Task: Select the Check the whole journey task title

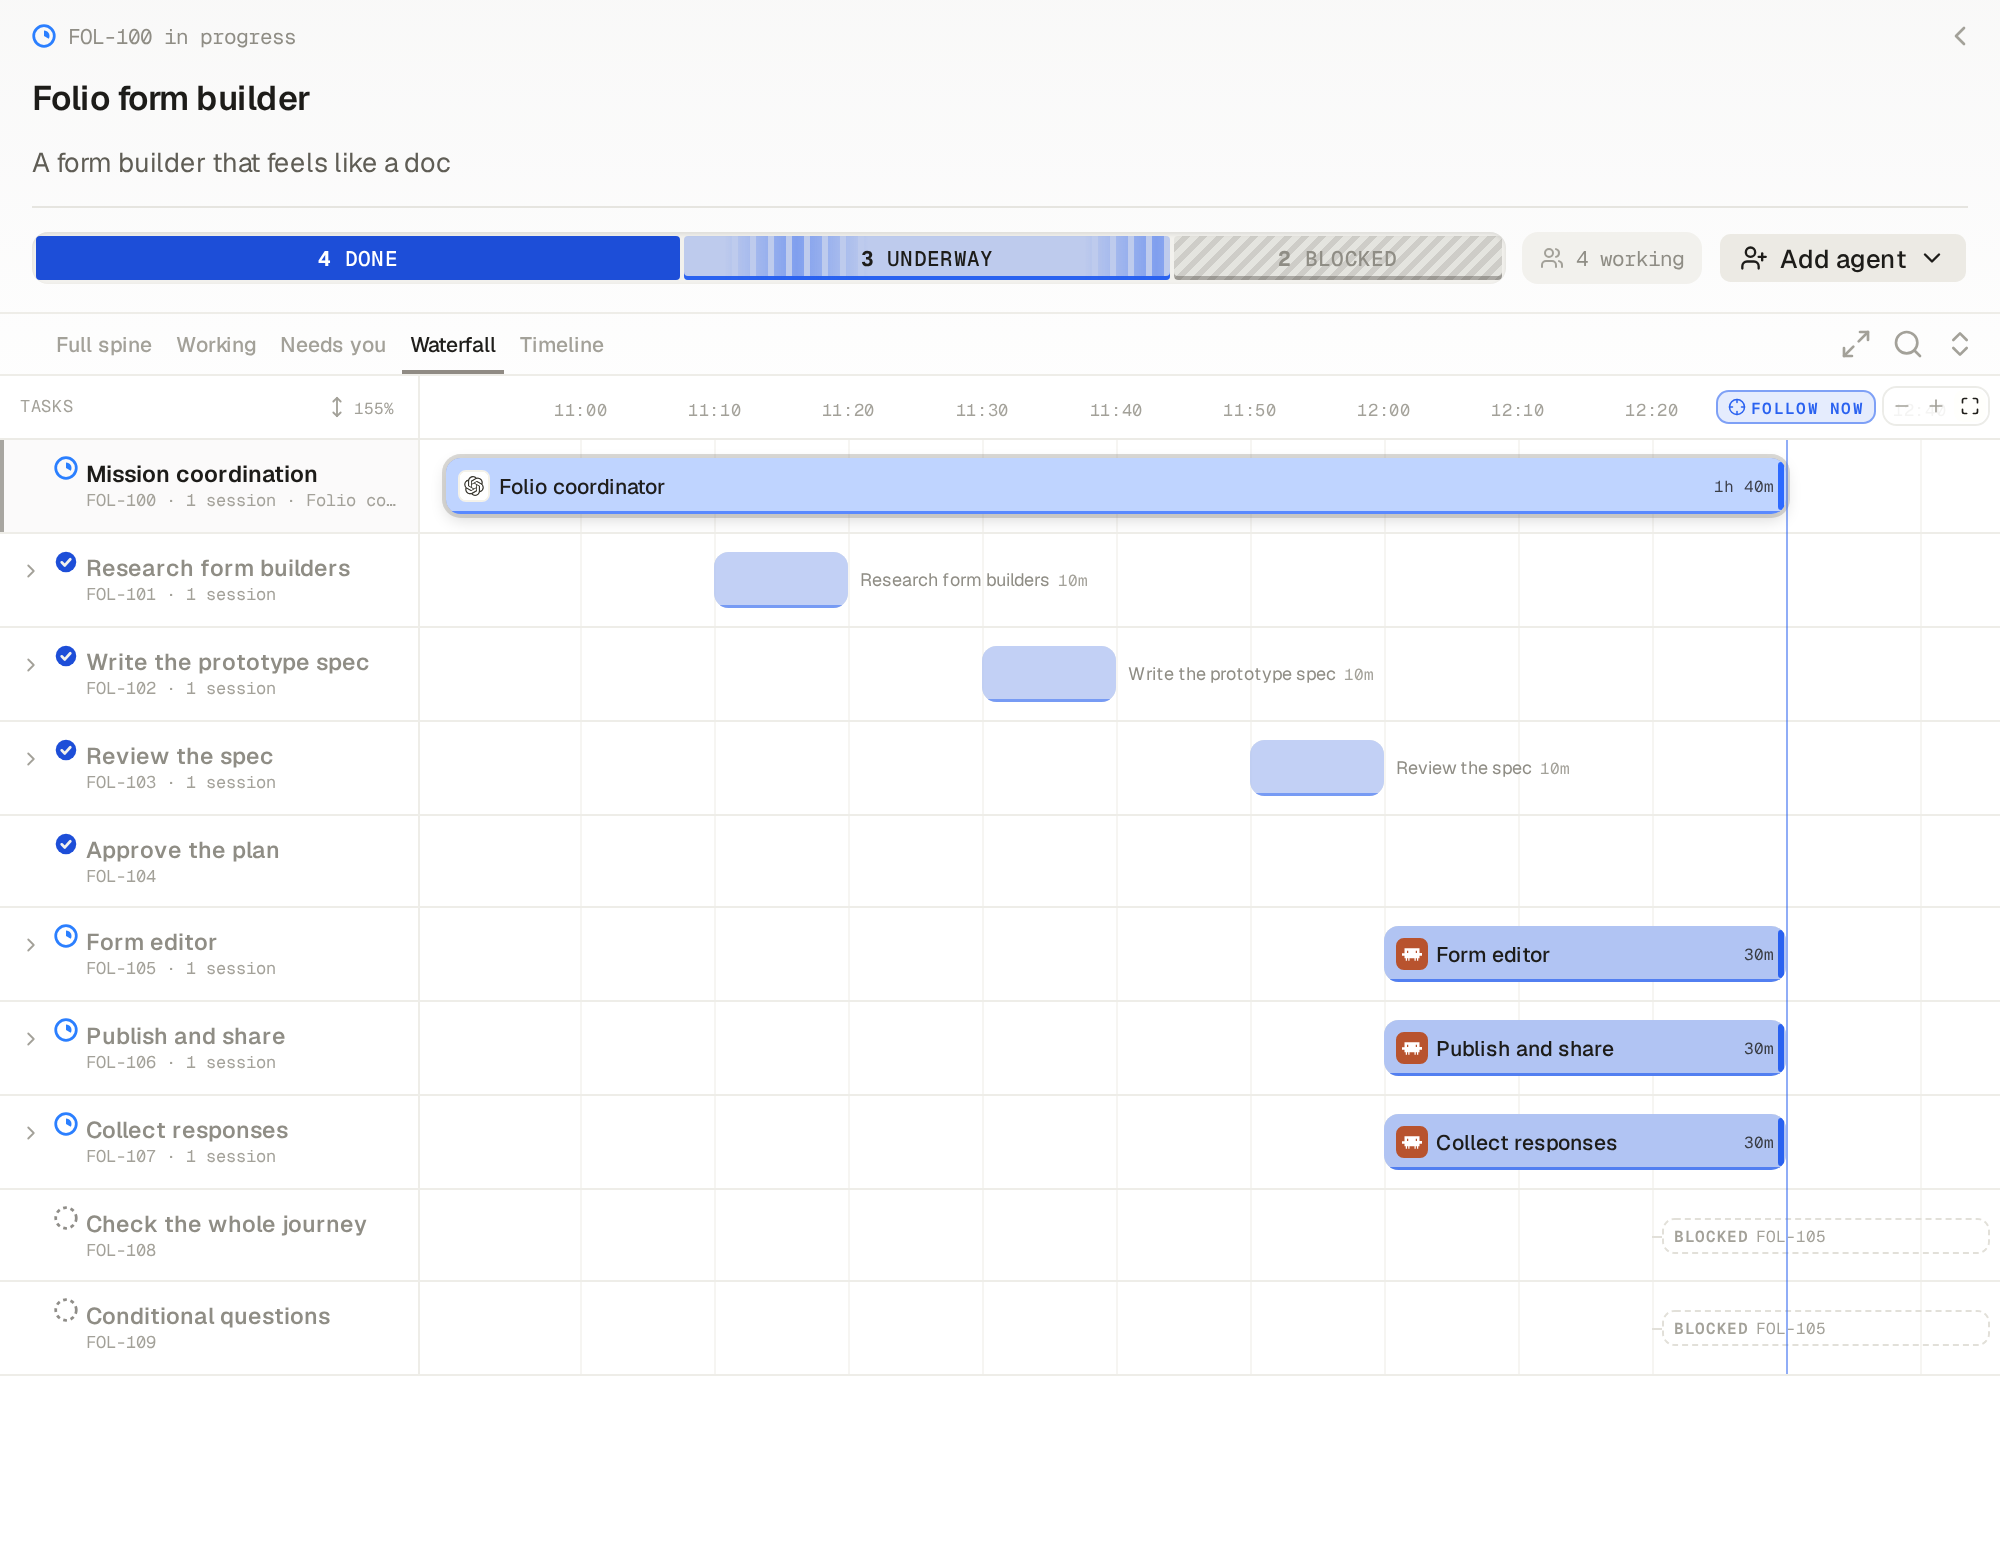Action: tap(226, 1224)
